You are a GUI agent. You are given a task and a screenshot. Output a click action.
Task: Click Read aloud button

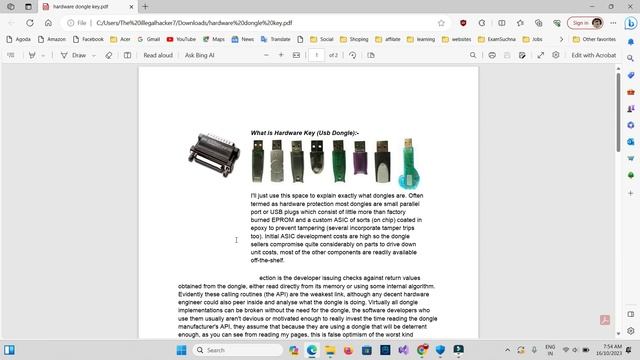coord(158,55)
